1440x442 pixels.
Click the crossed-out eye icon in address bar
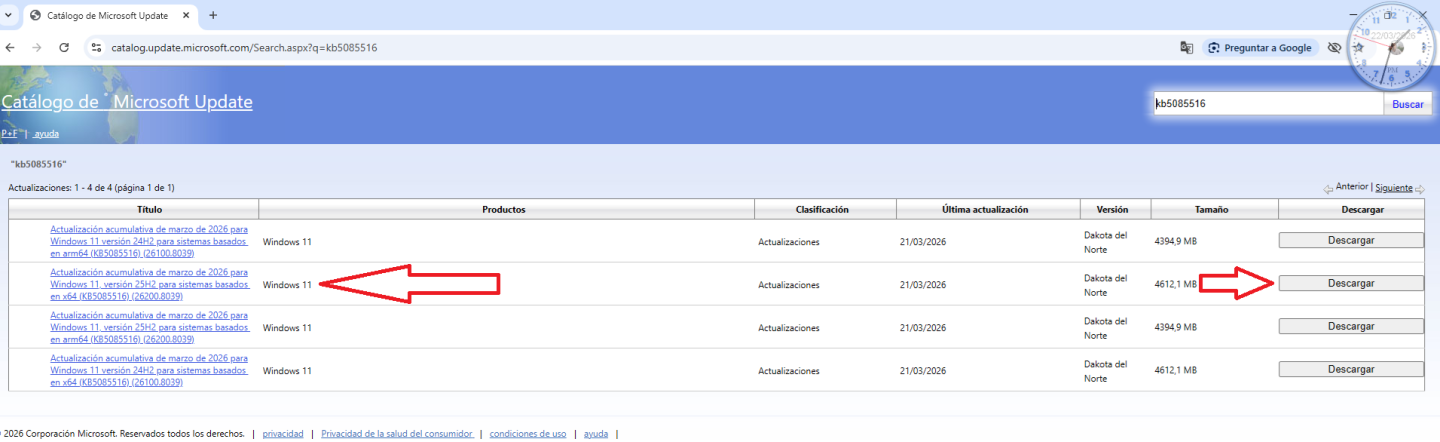[1333, 47]
